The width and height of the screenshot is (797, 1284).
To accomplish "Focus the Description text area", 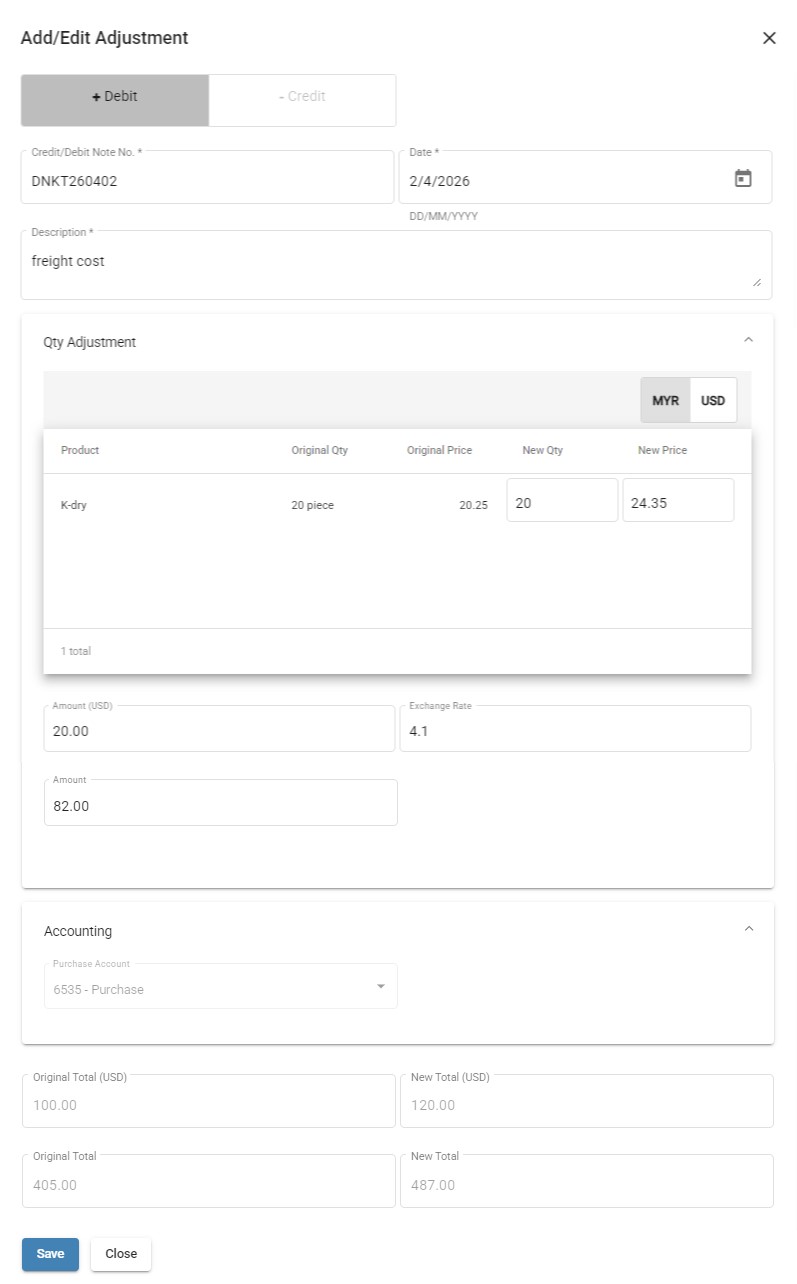I will 396,266.
